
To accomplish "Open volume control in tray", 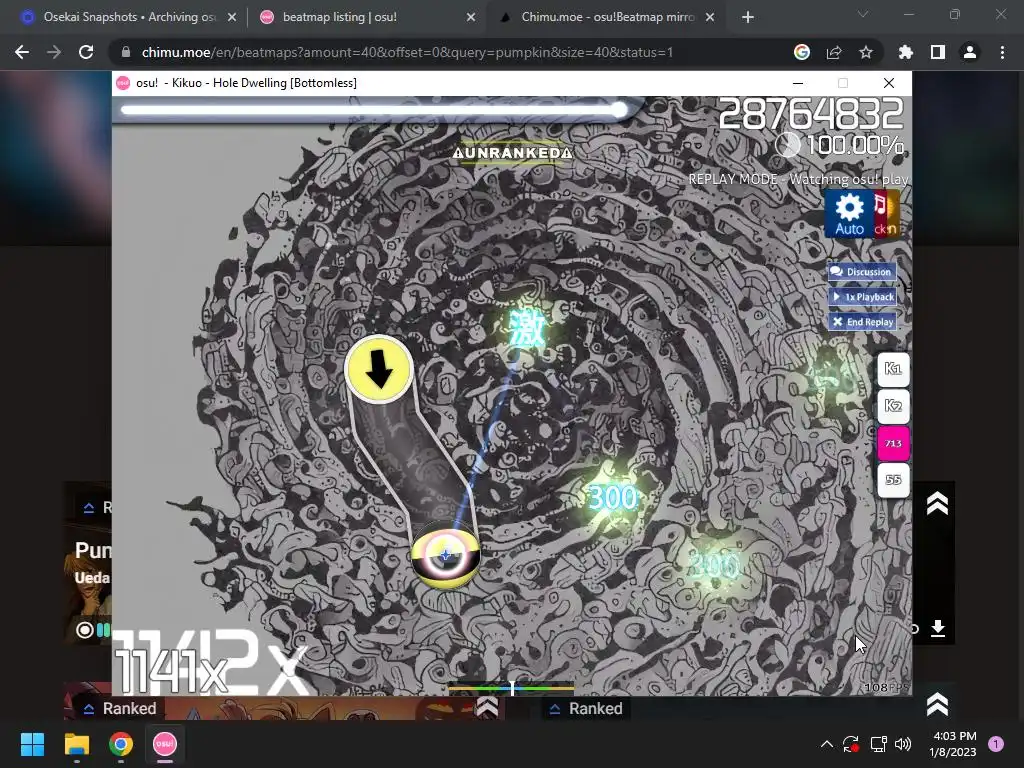I will coord(903,744).
